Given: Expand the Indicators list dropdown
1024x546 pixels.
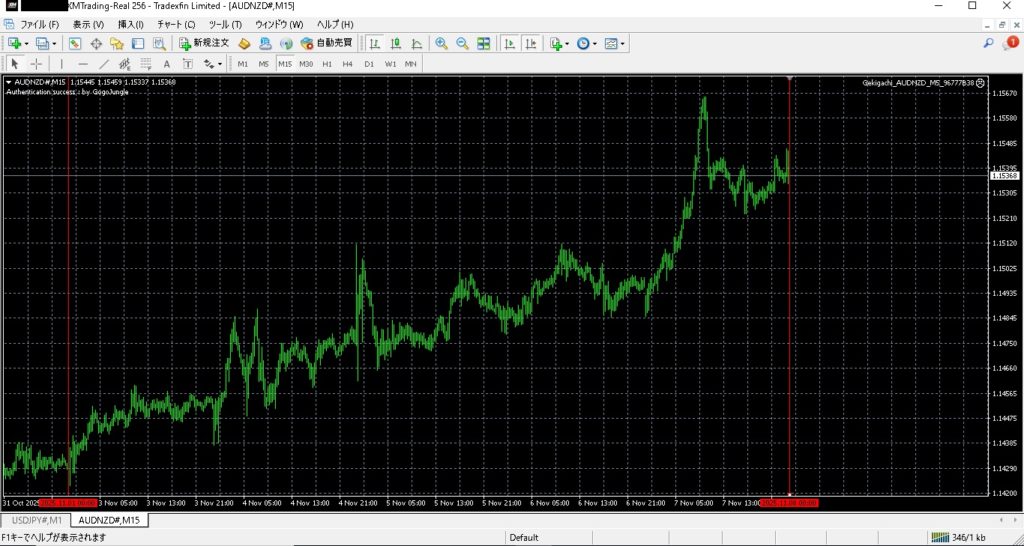Looking at the screenshot, I should pos(567,43).
